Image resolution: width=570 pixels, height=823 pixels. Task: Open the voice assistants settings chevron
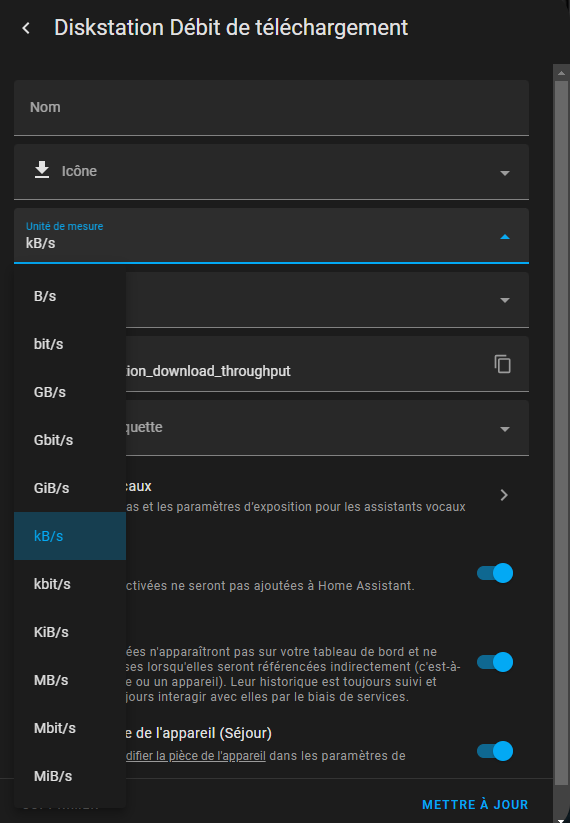504,495
